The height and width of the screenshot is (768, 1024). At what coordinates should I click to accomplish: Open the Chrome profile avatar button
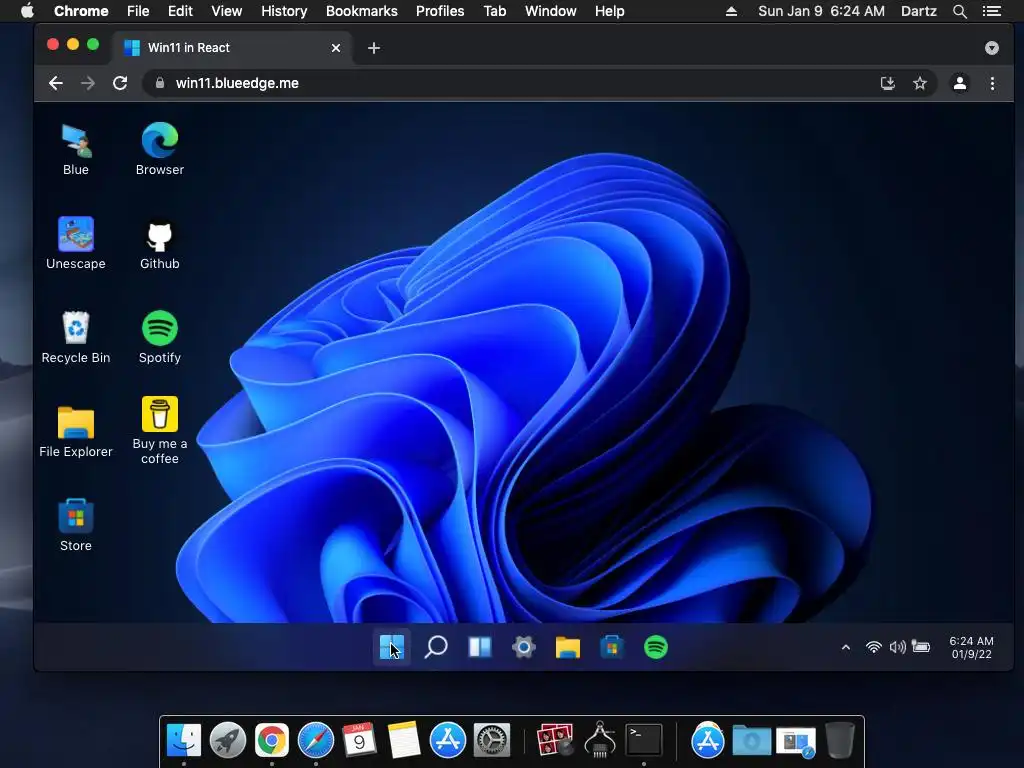point(960,83)
